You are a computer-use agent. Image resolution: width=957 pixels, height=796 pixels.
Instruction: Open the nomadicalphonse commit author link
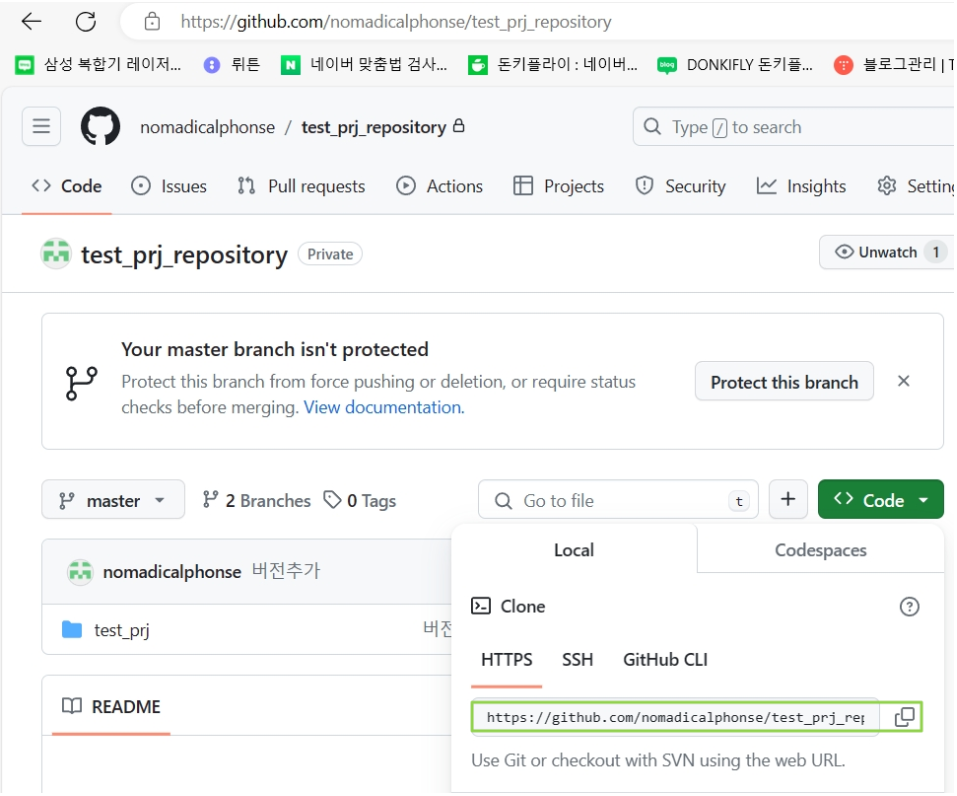pyautogui.click(x=172, y=572)
